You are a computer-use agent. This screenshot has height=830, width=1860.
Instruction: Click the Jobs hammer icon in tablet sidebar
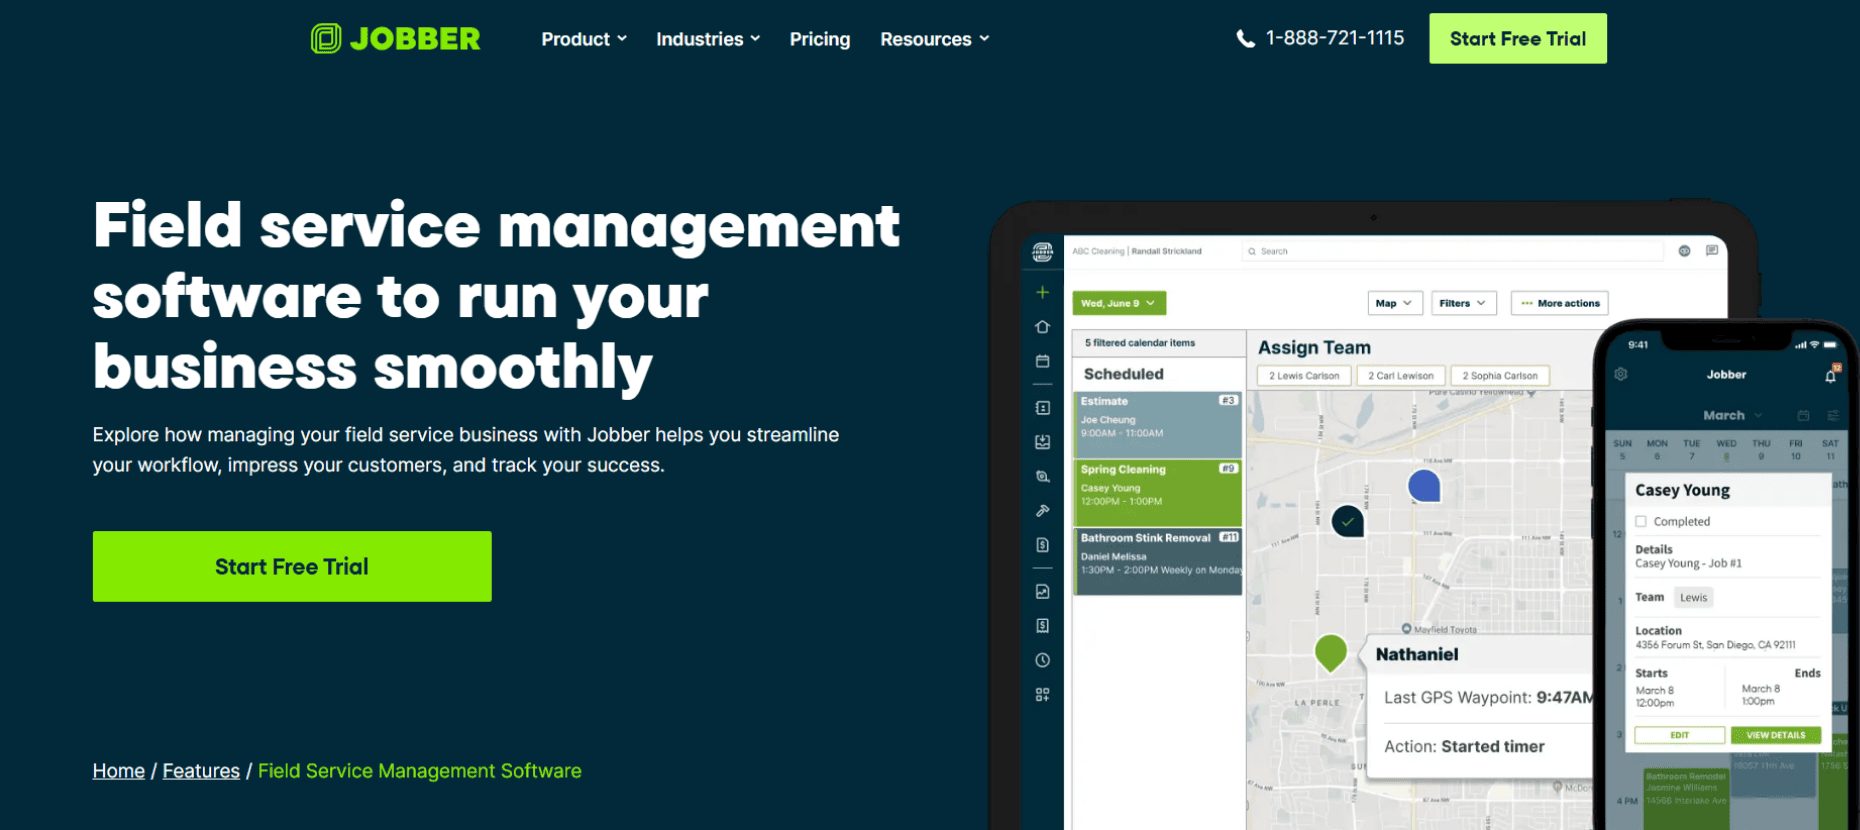[1042, 511]
